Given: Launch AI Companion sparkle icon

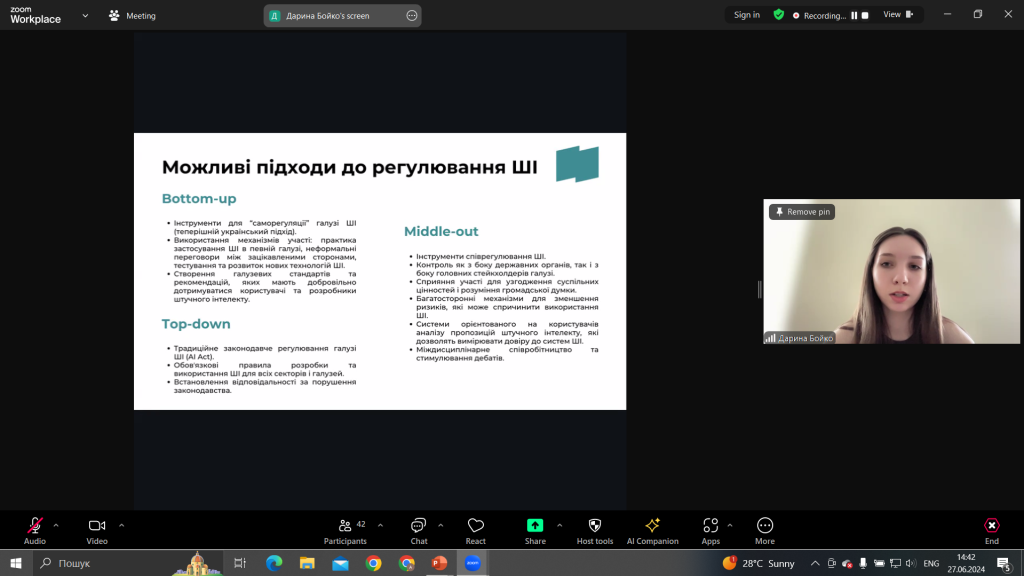Looking at the screenshot, I should 652,530.
